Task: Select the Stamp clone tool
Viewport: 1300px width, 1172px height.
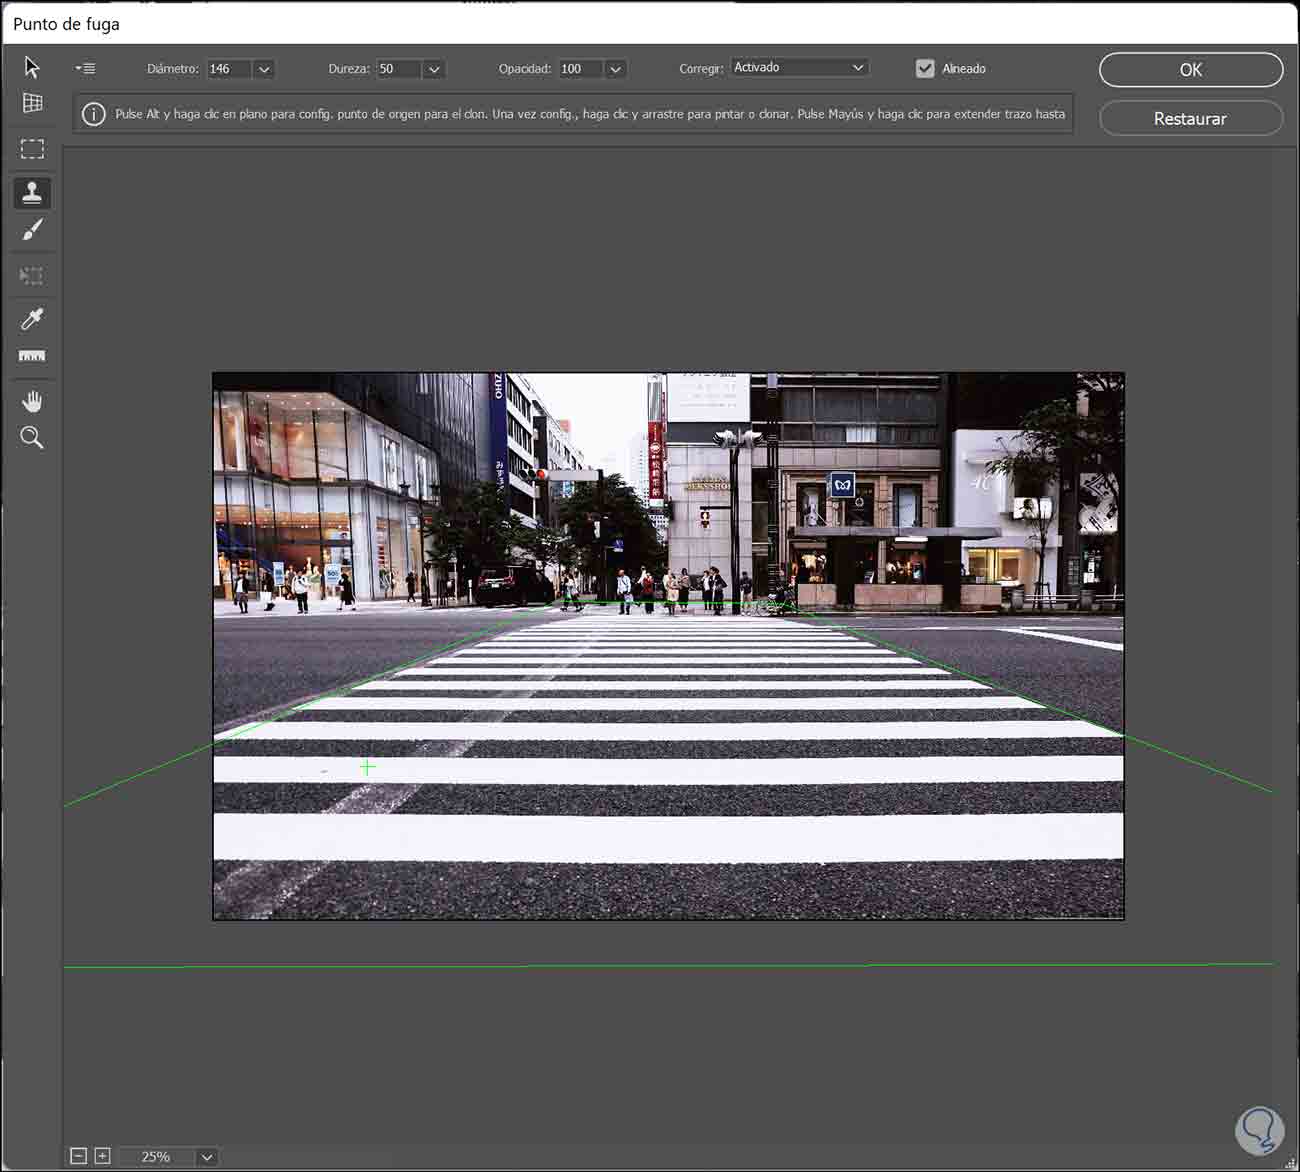Action: coord(32,192)
